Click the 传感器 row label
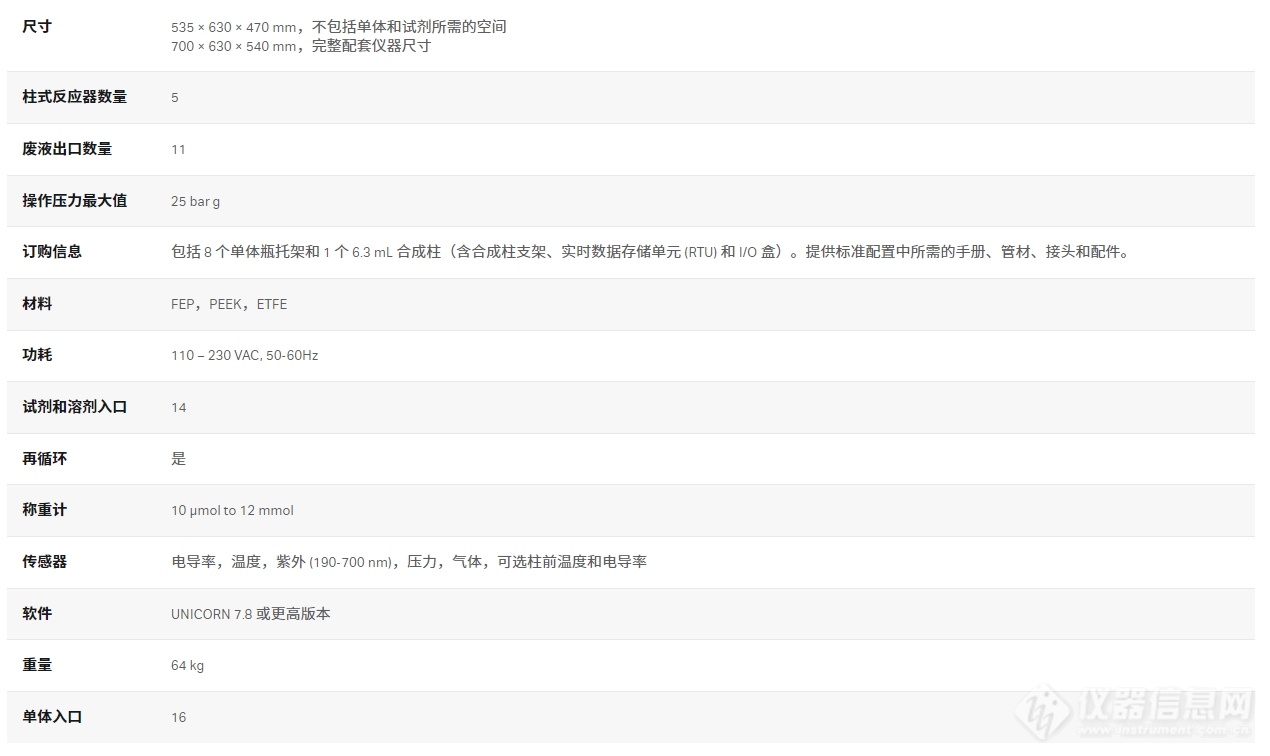 coord(45,562)
